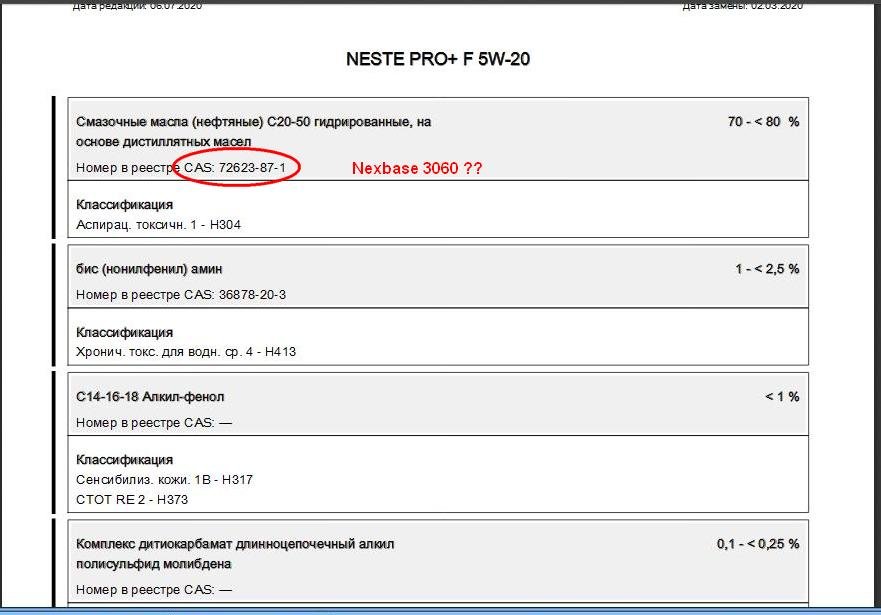Select the line starting "Комплекс дитиокарбамат длинноцепочечный"

coord(235,544)
